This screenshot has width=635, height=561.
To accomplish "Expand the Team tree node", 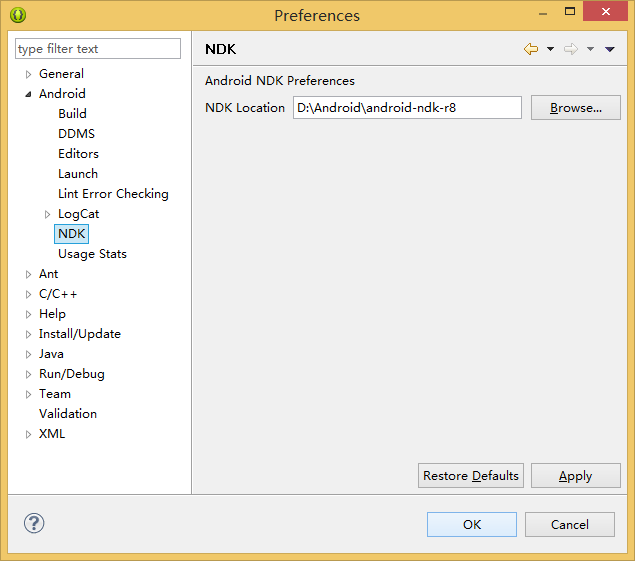I will (28, 395).
